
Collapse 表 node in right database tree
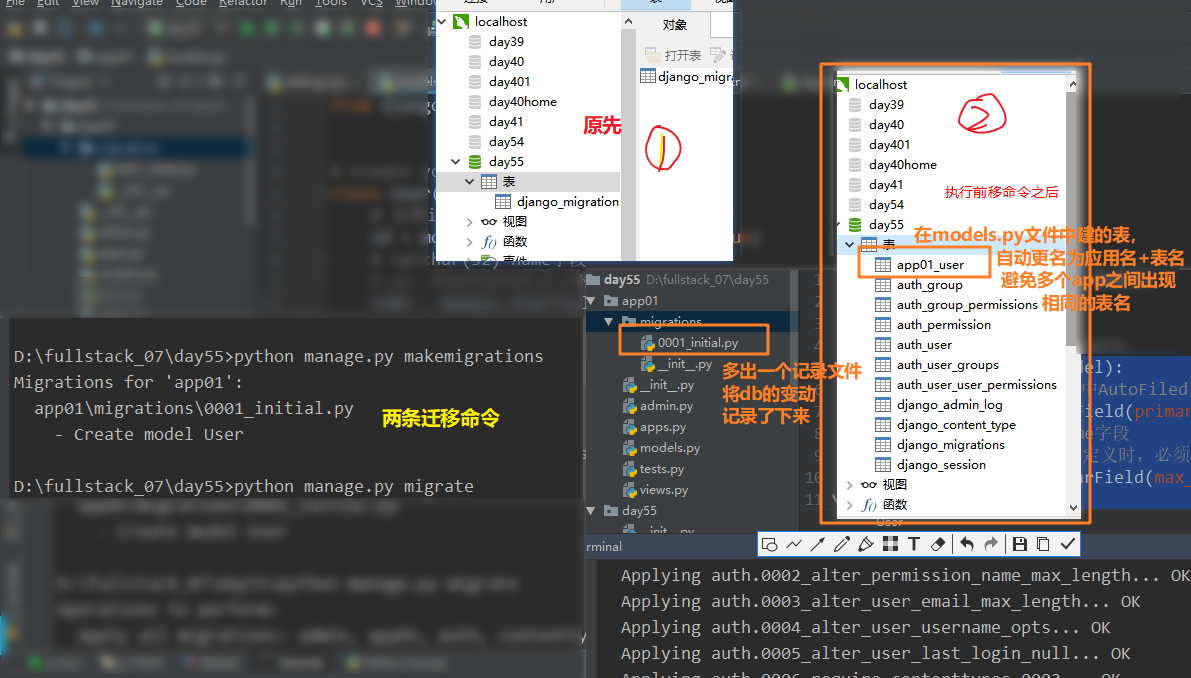pos(849,244)
